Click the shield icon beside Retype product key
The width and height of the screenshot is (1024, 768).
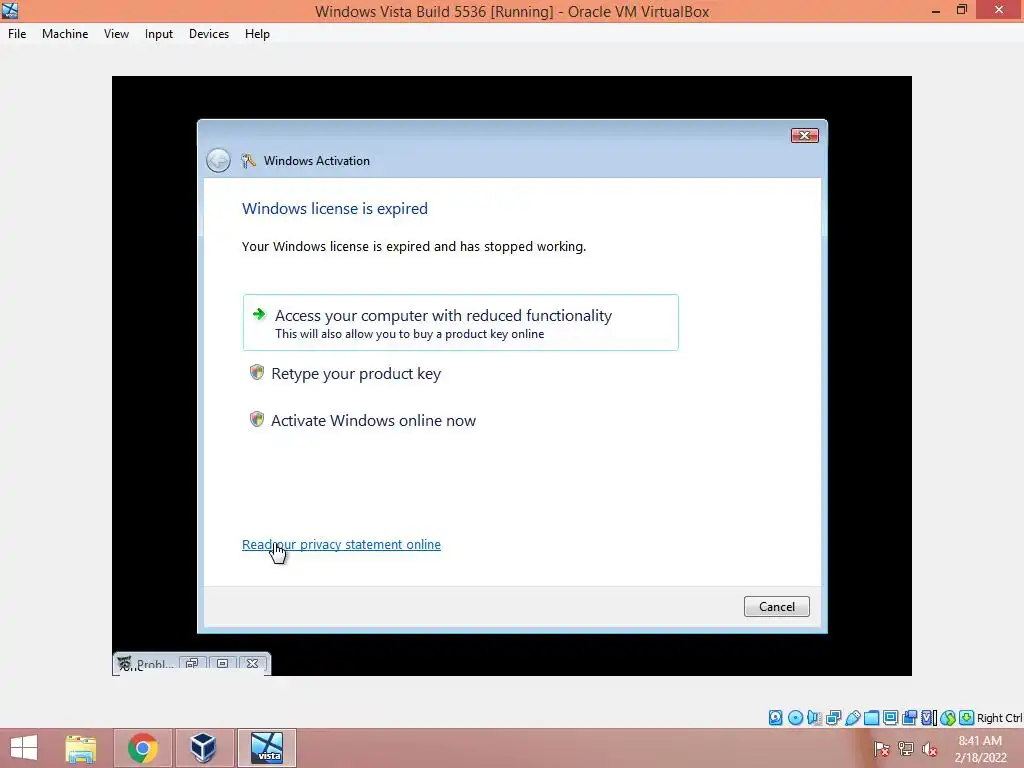tap(257, 372)
